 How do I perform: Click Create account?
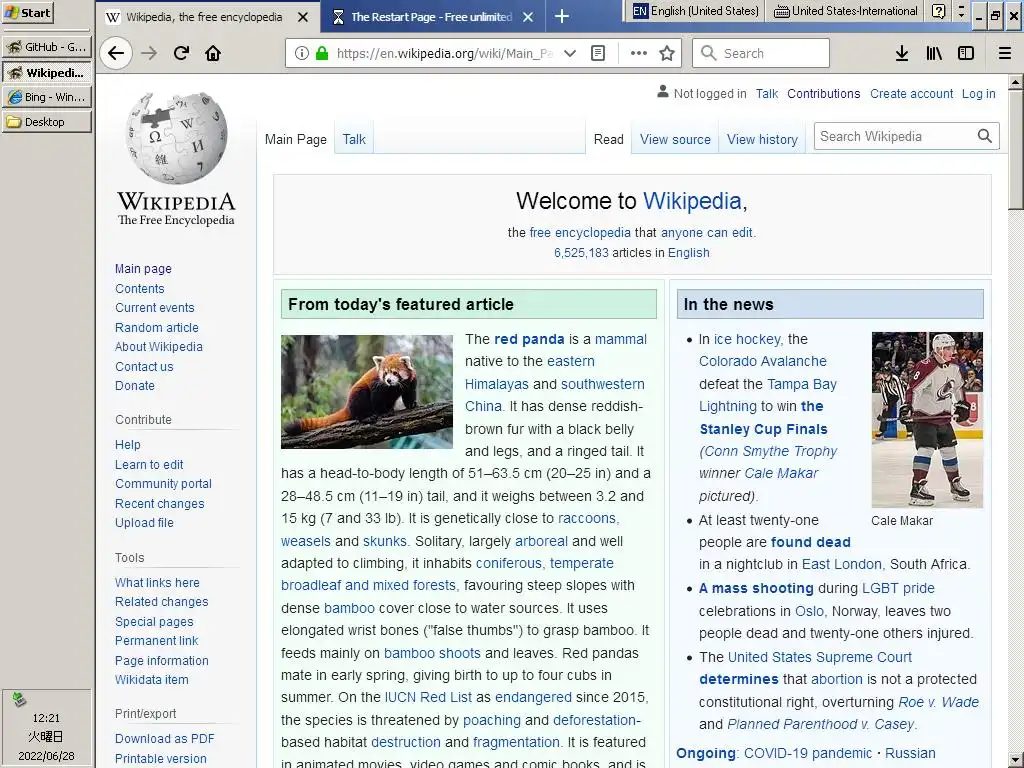click(x=911, y=93)
